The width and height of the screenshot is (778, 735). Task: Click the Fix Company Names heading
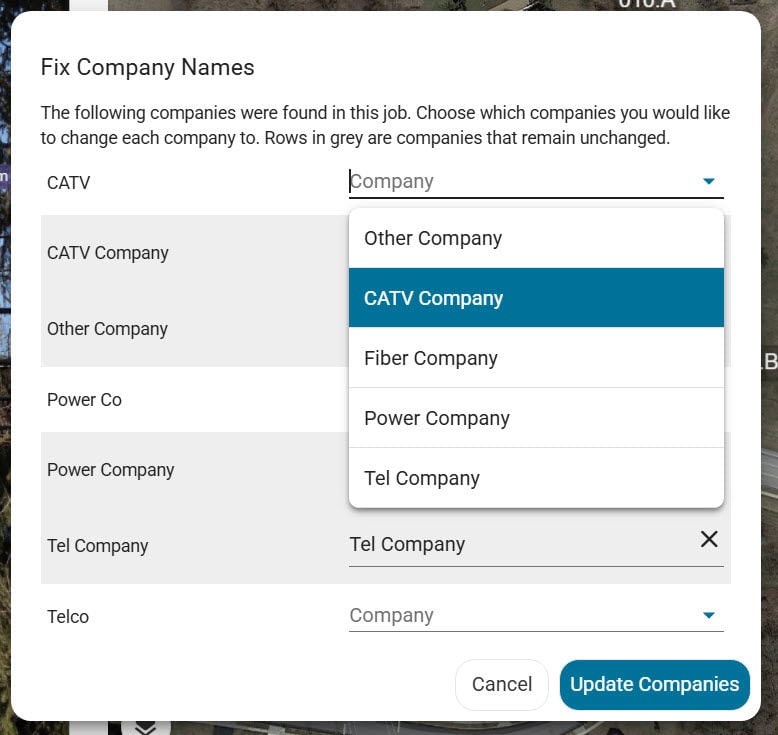[x=147, y=67]
